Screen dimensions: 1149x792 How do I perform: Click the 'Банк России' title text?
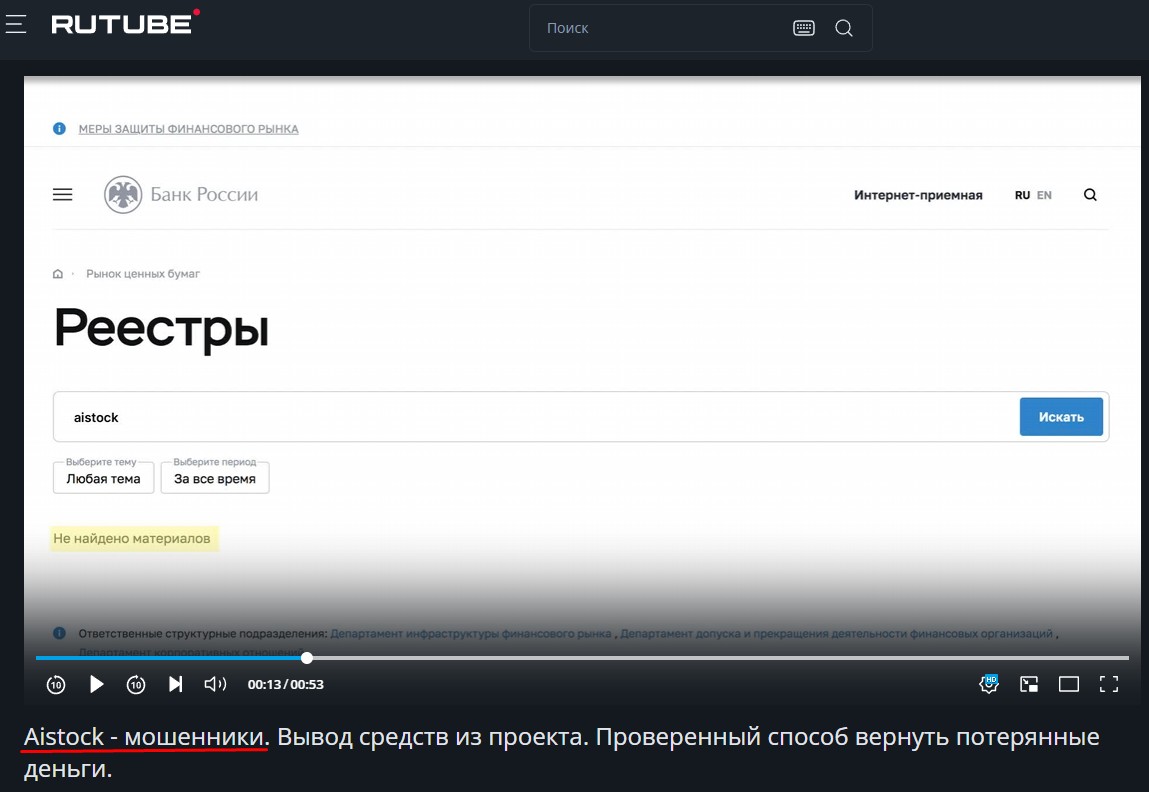(204, 195)
